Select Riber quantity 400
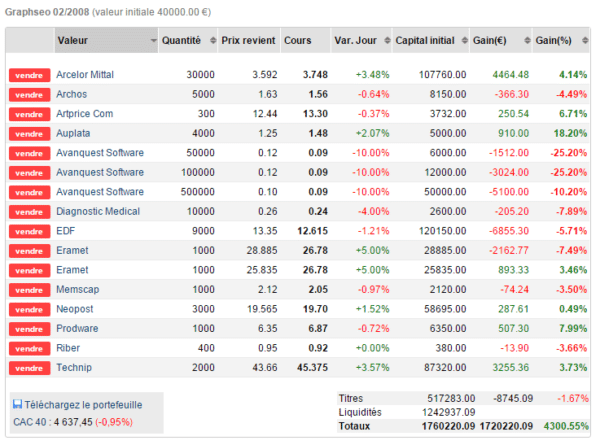 206,348
